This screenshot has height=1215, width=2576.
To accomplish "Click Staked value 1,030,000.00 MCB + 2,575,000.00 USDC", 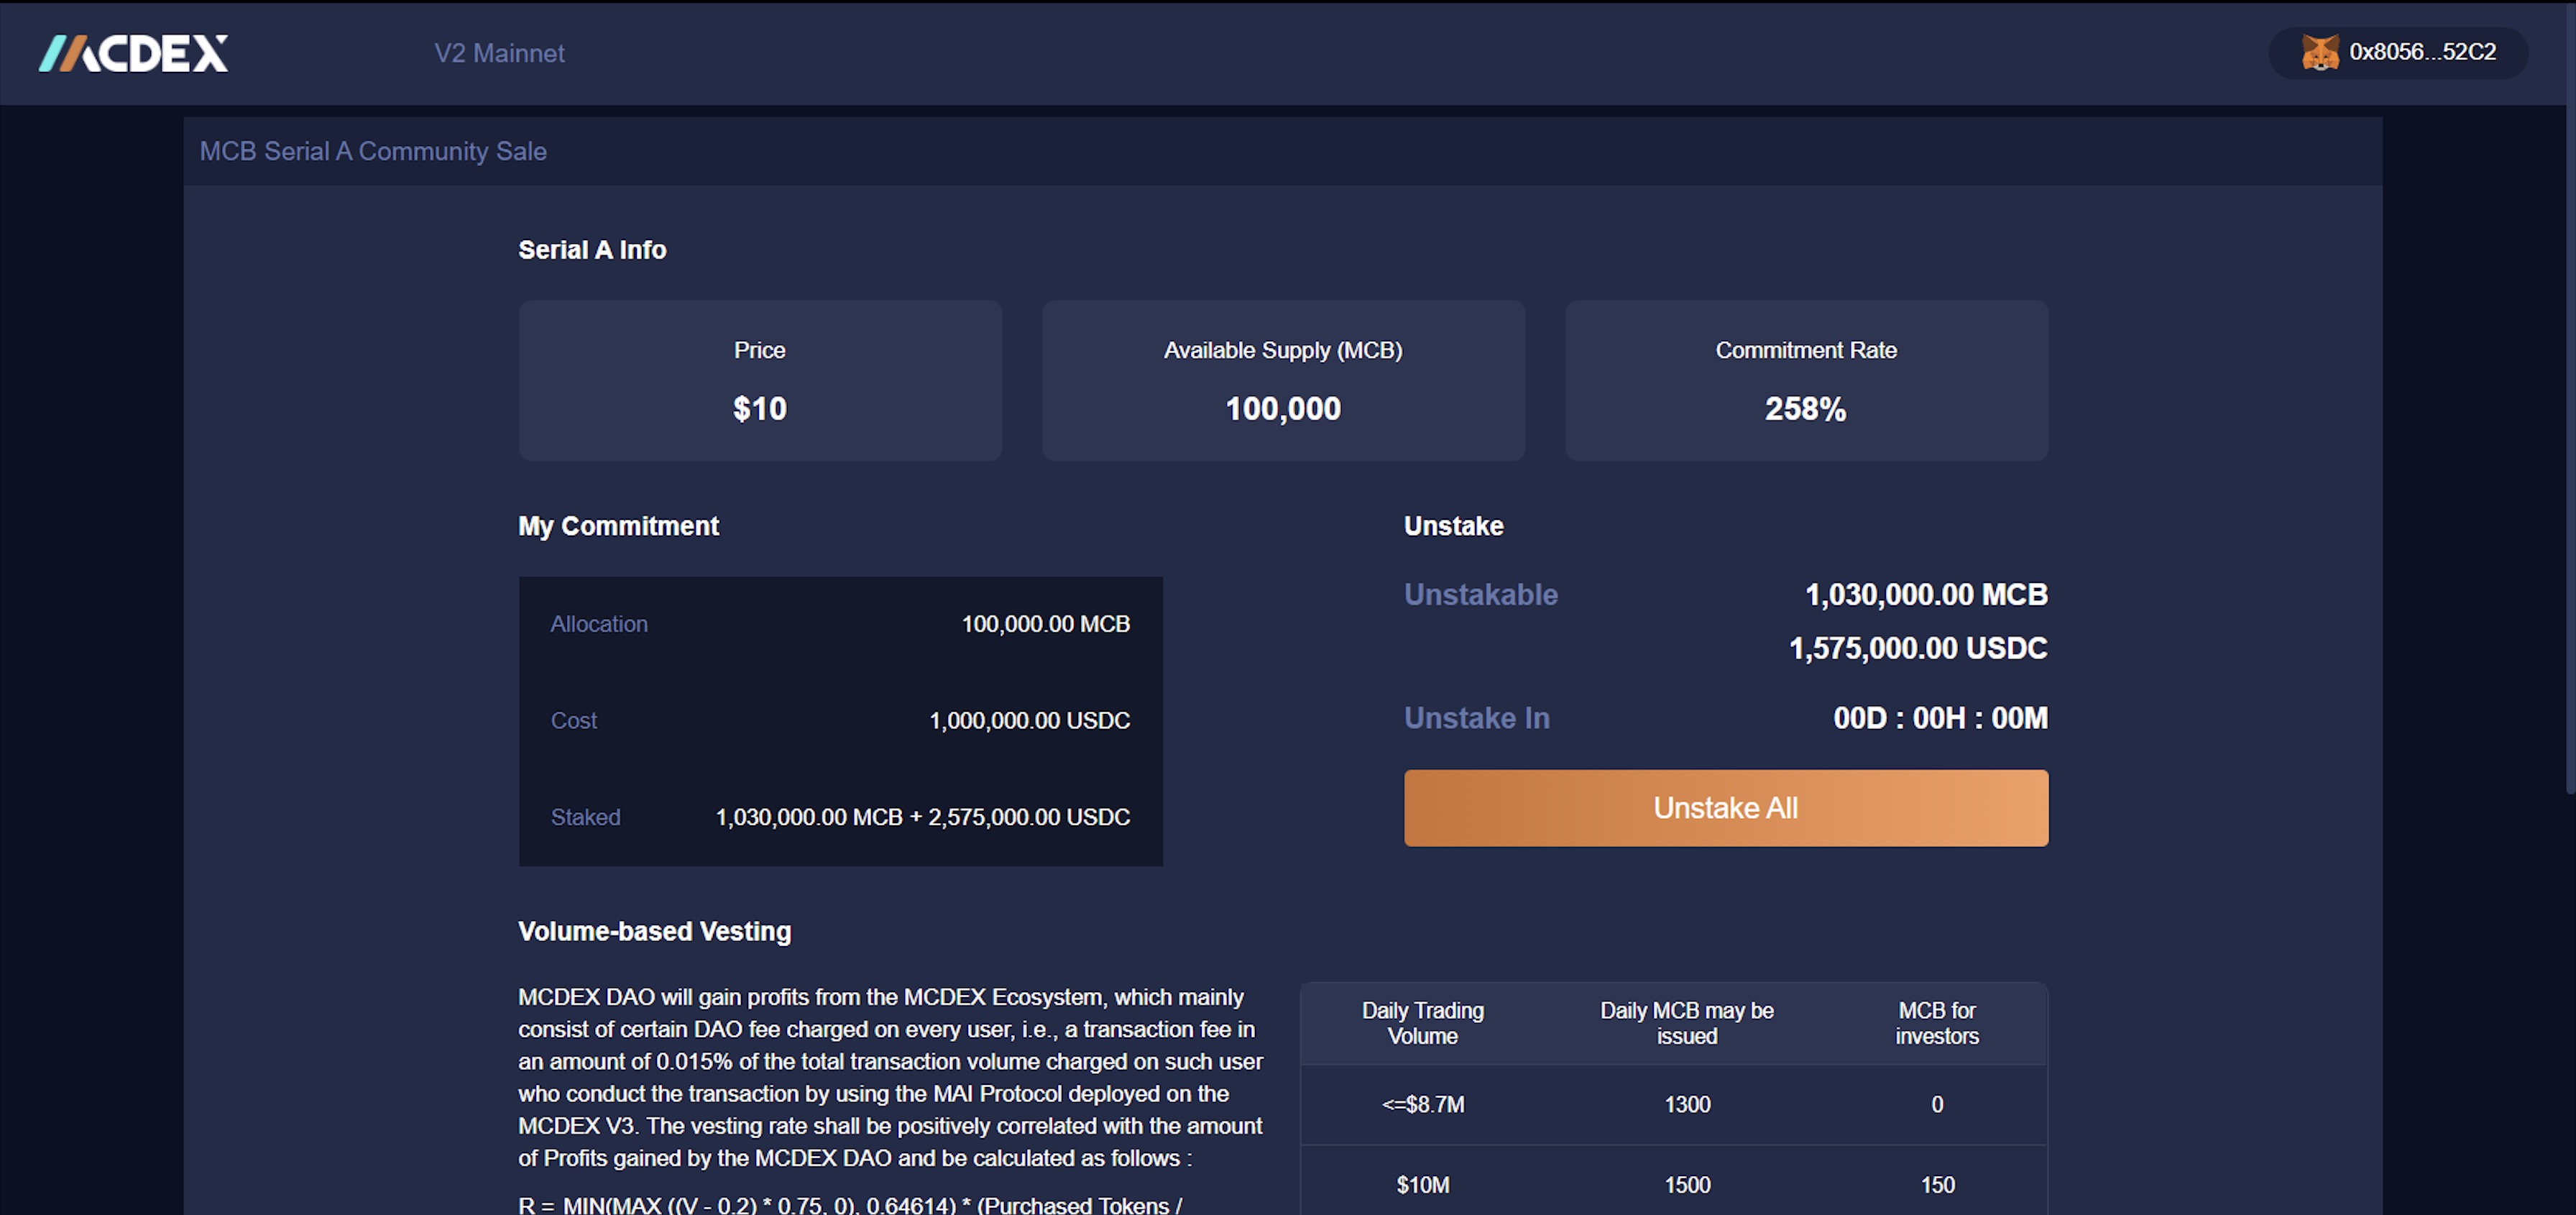I will point(923,817).
